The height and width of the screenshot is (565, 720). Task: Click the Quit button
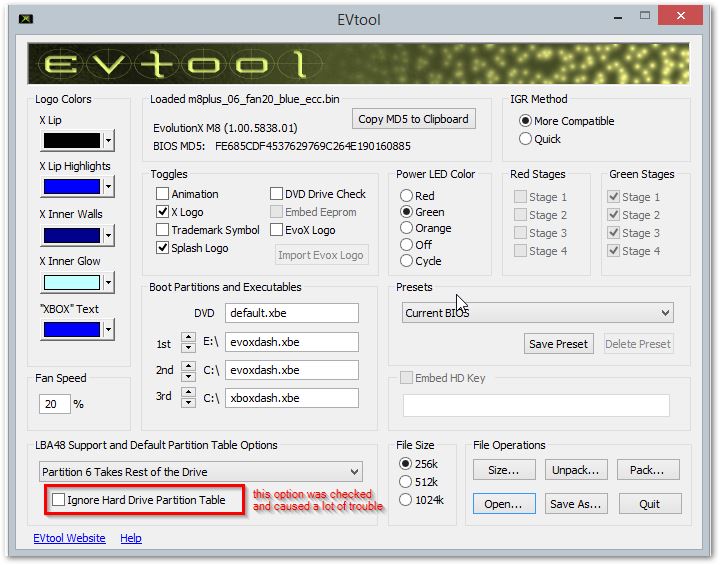[649, 504]
